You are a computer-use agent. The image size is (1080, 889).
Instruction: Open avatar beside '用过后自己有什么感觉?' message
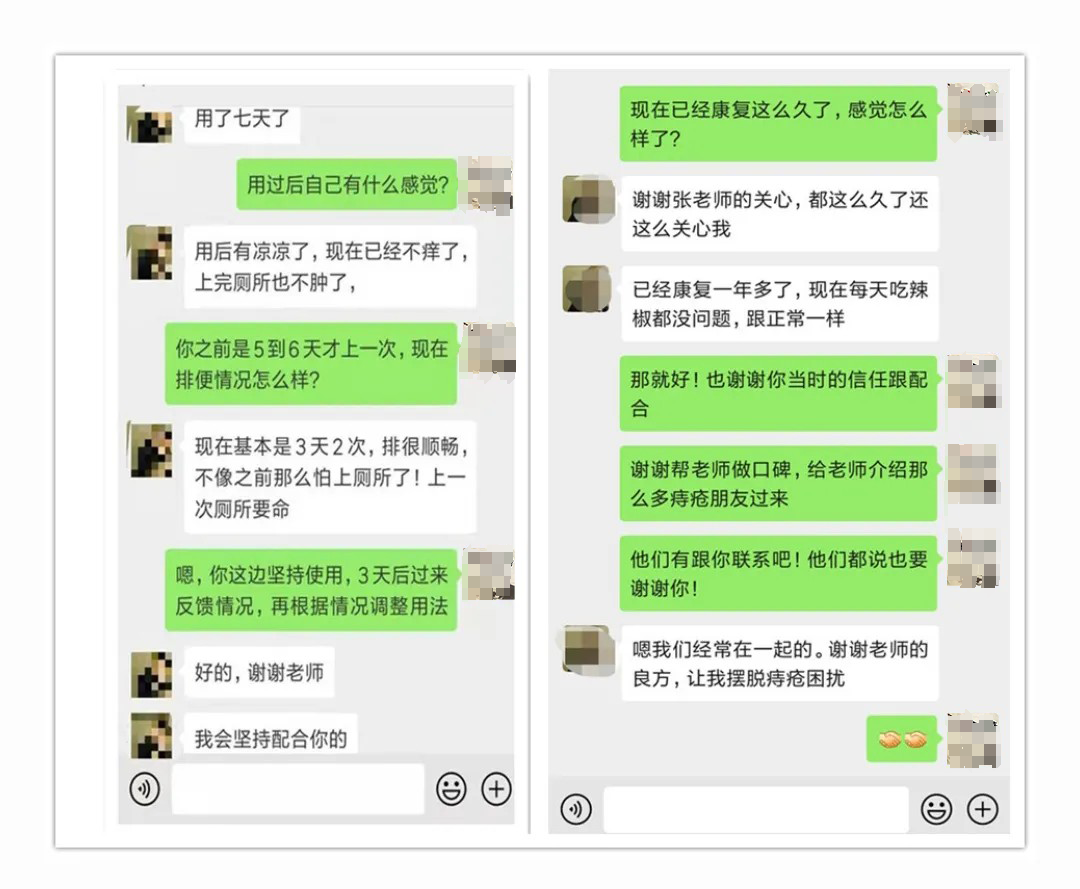(x=490, y=185)
